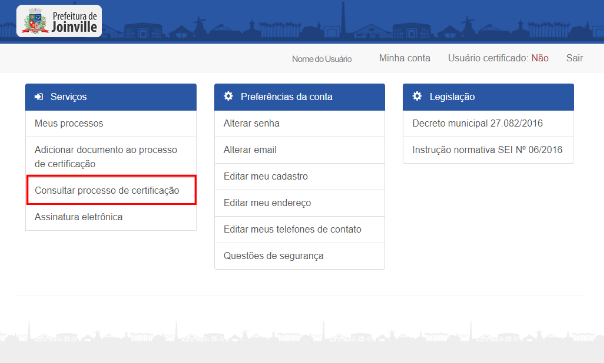Click the Prefeitura de Joinville logo
This screenshot has height=363, width=604.
[59, 21]
